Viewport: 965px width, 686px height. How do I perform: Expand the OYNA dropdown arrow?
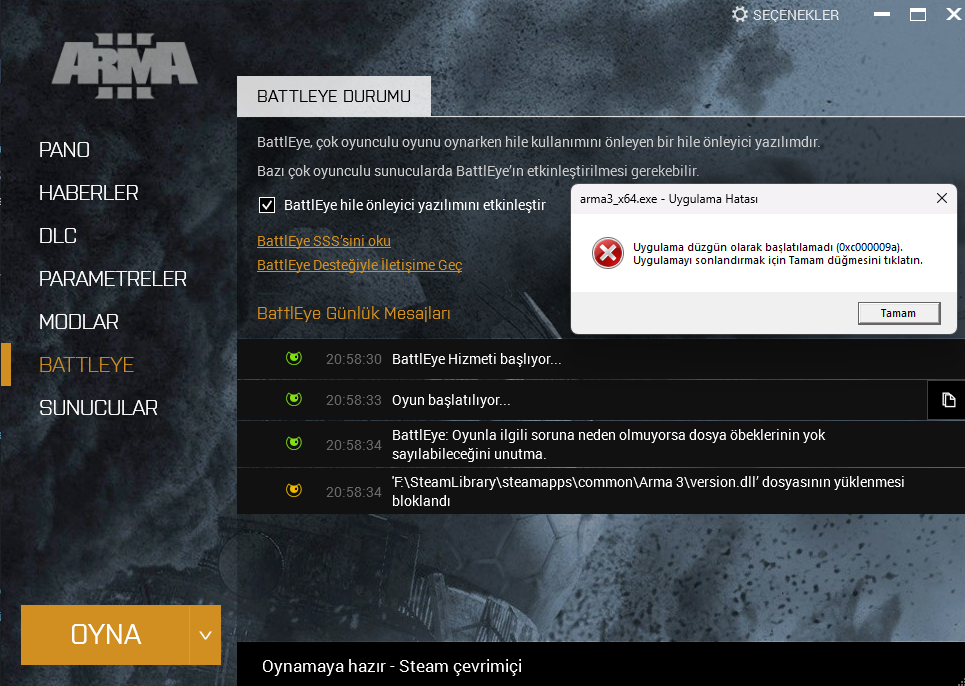[206, 635]
